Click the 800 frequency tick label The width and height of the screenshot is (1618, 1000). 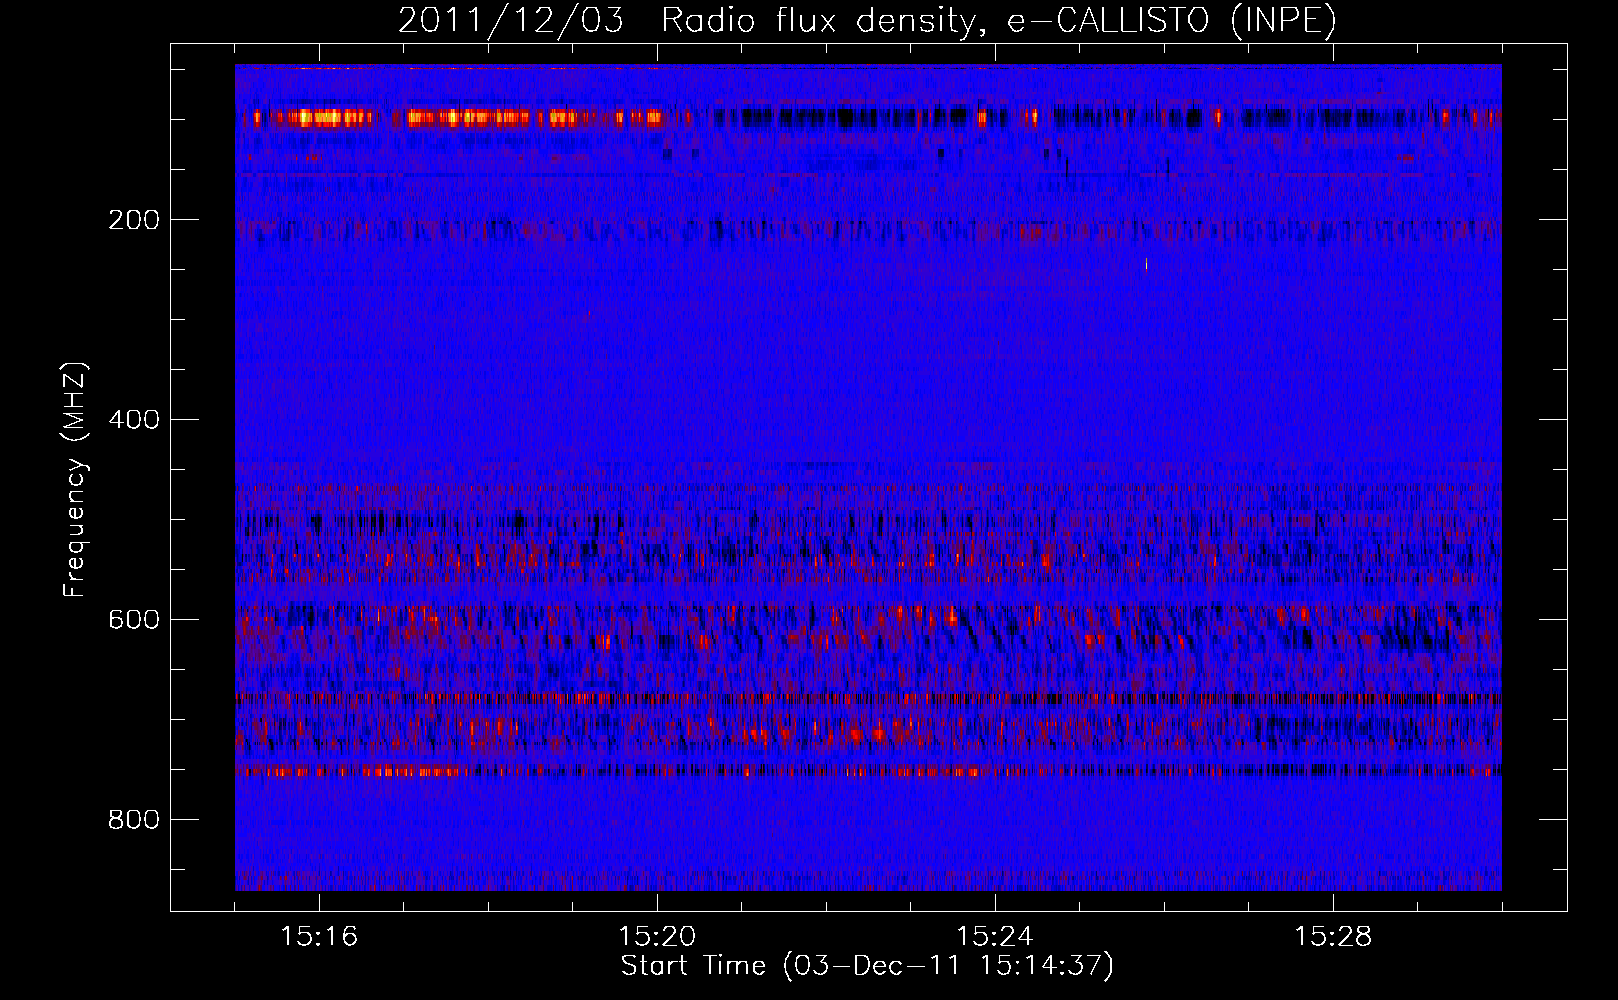133,820
